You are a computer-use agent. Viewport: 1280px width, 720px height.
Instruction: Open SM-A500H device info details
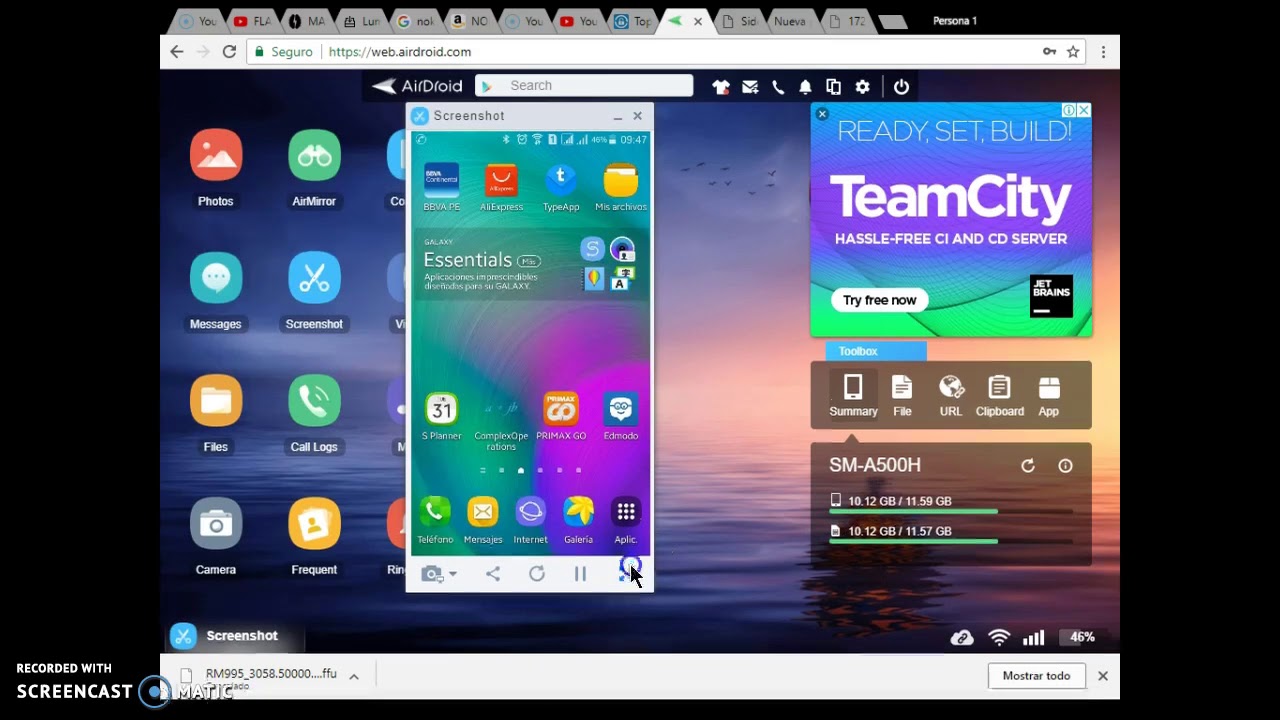(1065, 466)
